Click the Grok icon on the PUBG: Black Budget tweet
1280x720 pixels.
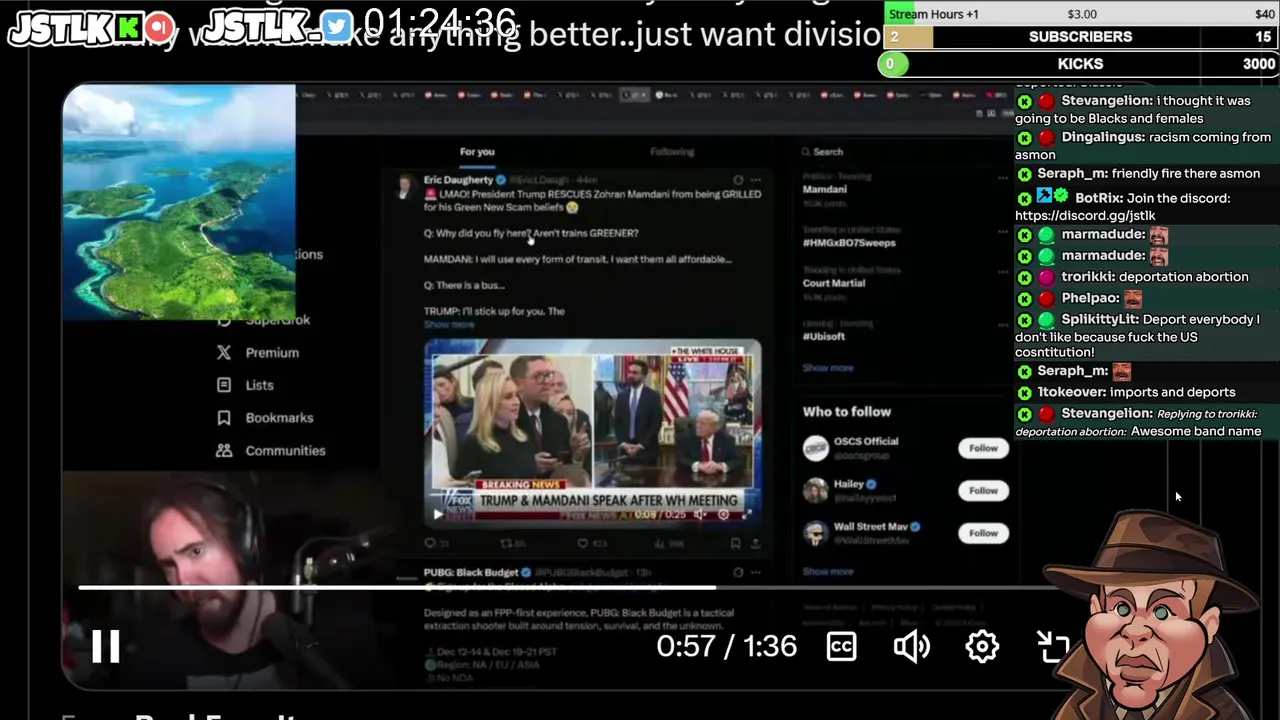738,572
